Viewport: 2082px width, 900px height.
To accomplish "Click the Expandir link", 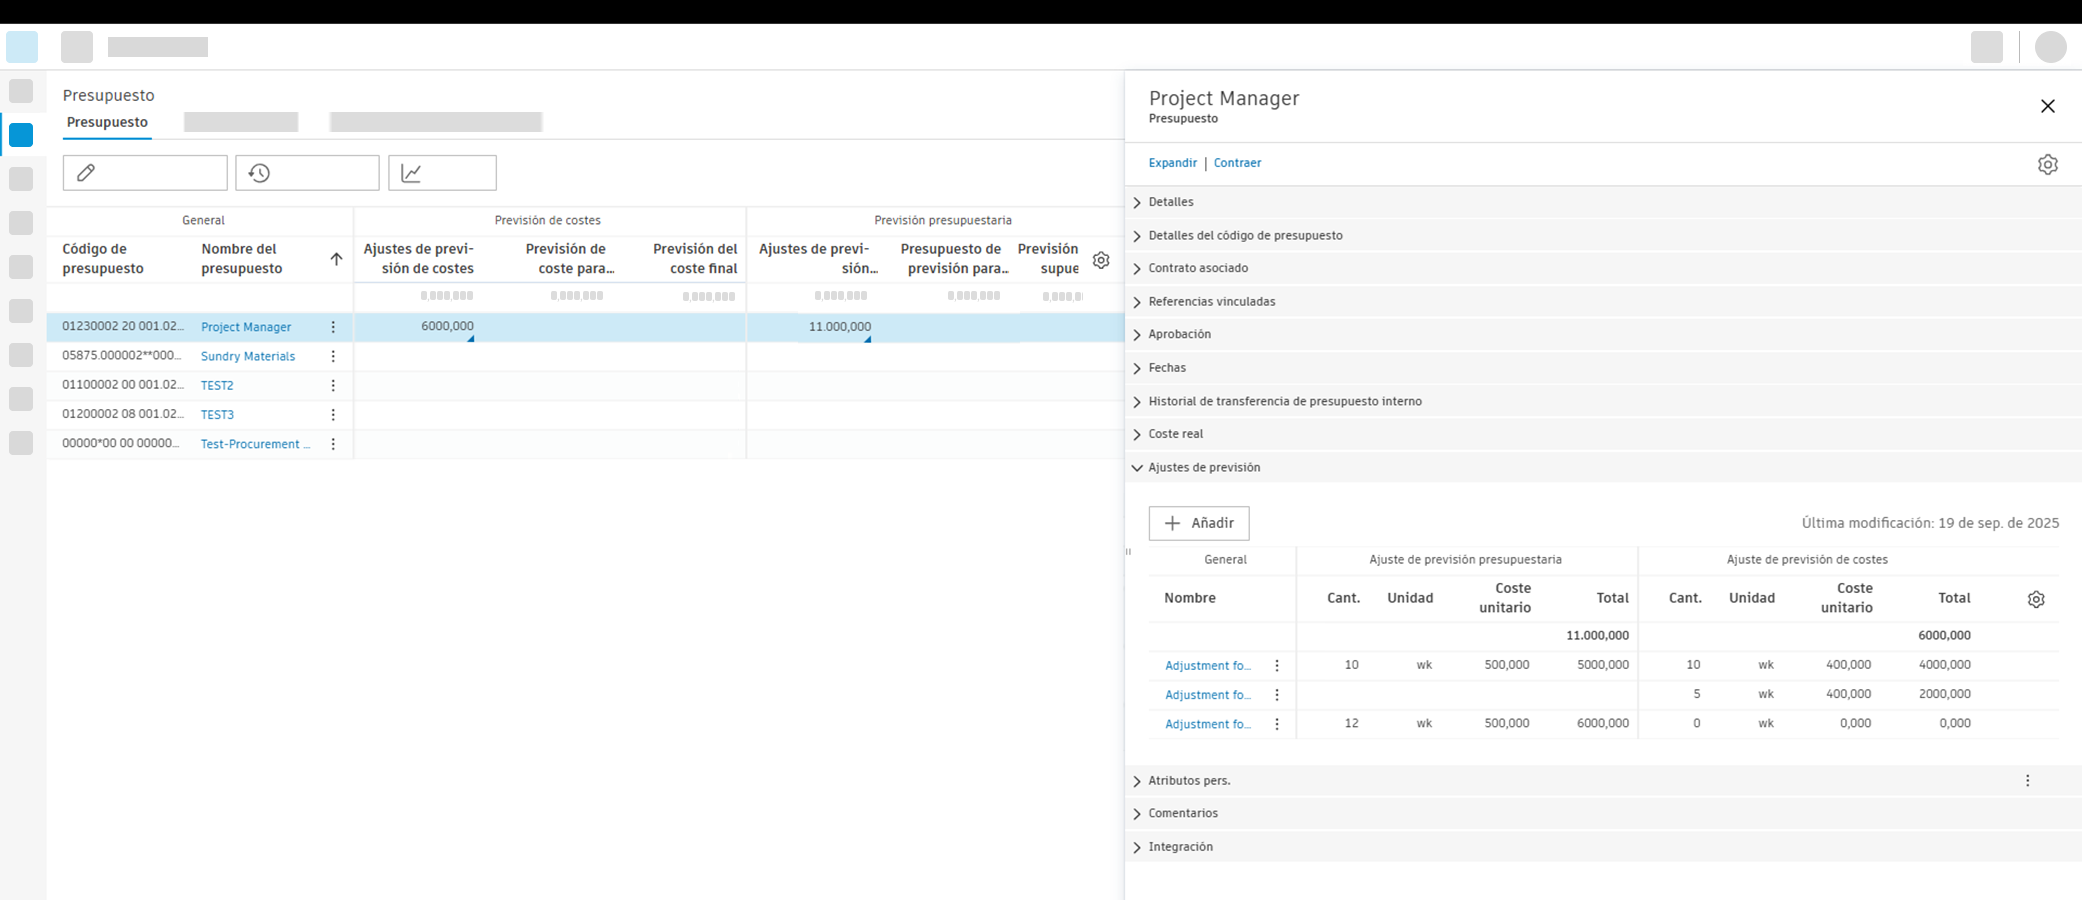I will (x=1172, y=163).
